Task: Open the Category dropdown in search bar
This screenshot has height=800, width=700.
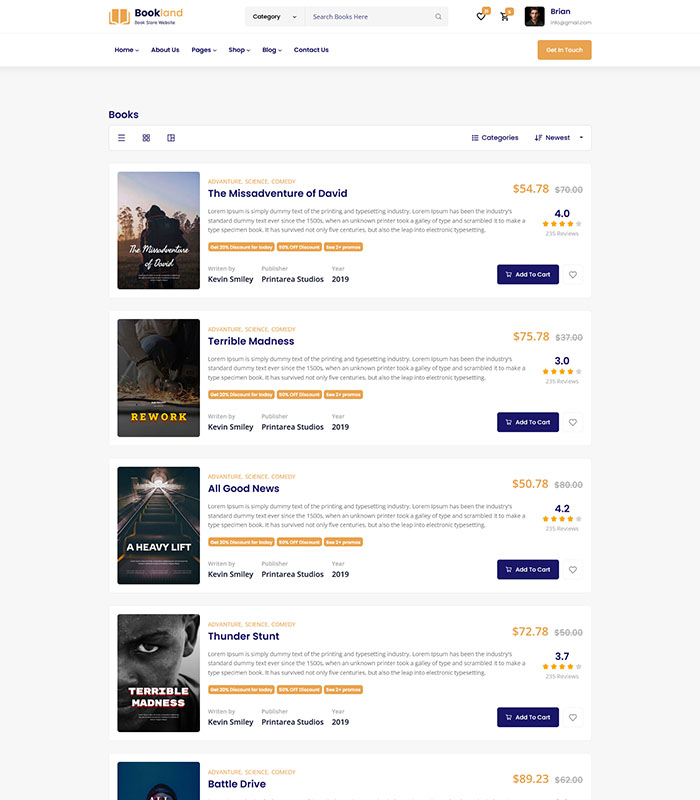Action: tap(274, 17)
